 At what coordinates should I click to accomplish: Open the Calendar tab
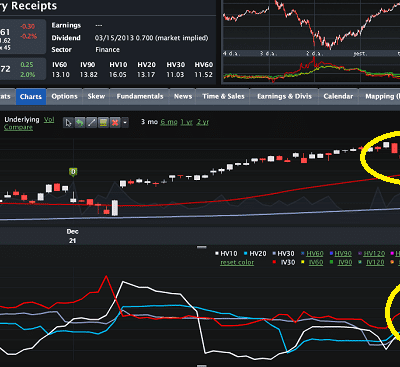pyautogui.click(x=338, y=97)
